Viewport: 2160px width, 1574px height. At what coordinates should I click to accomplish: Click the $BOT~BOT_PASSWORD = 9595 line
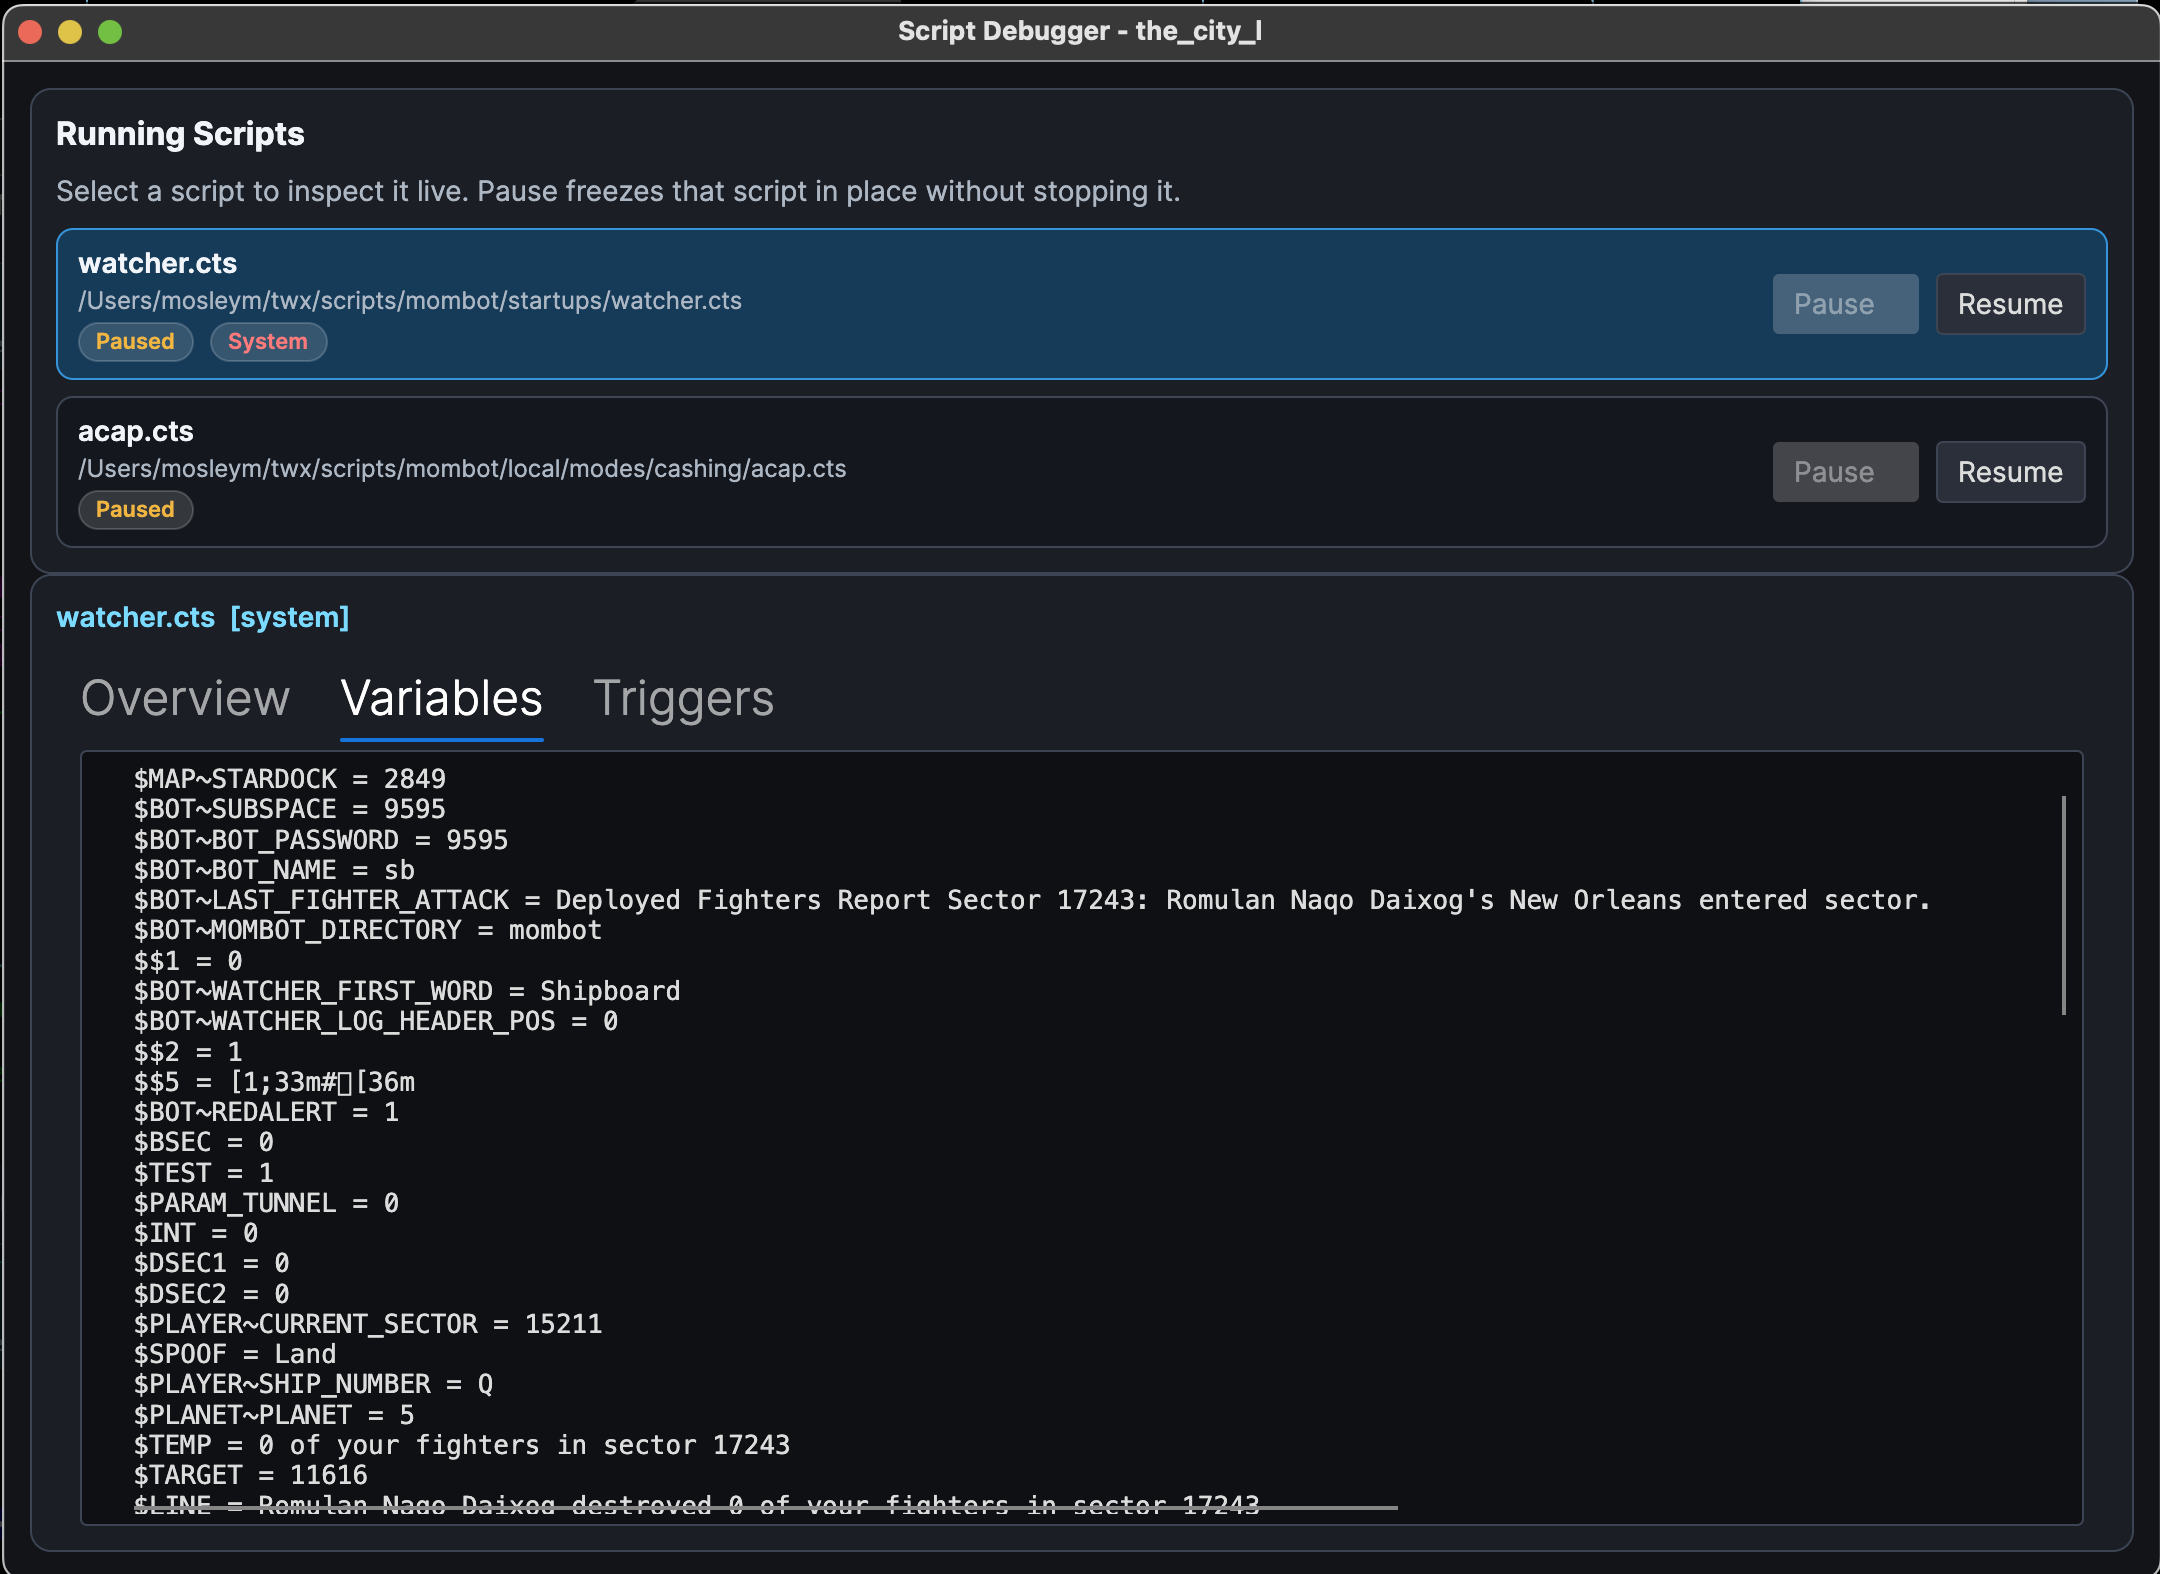tap(321, 840)
